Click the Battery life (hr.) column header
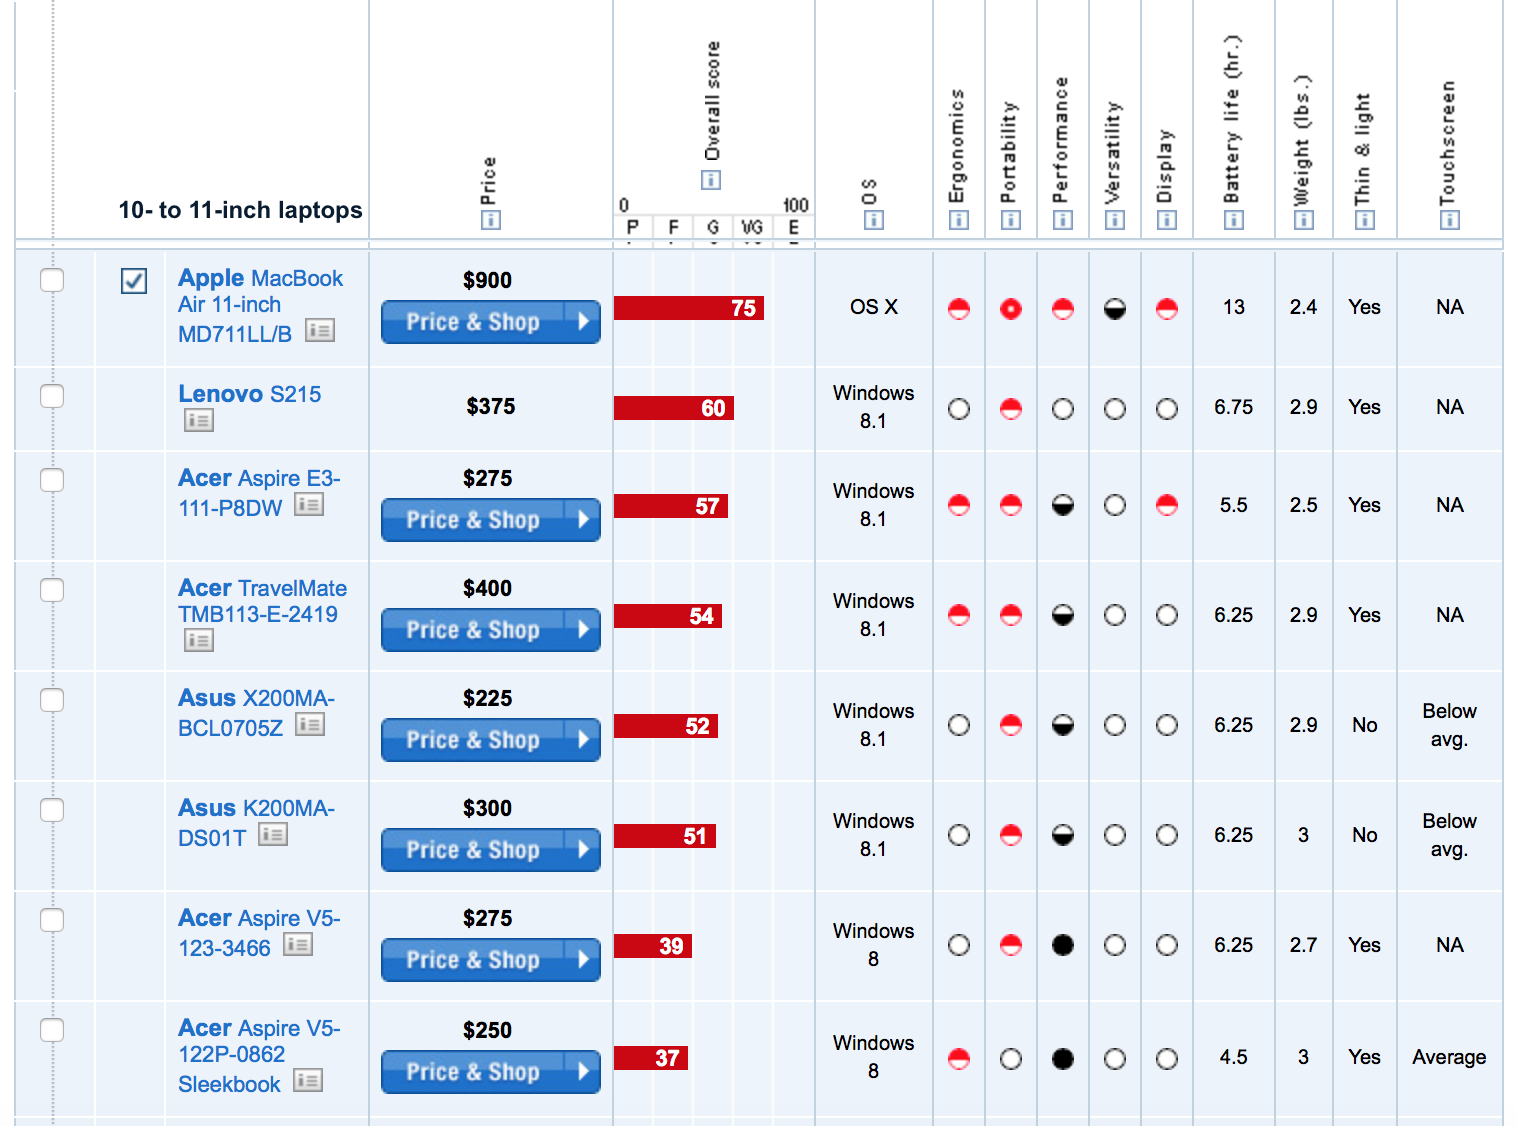This screenshot has height=1126, width=1516. pos(1233,120)
